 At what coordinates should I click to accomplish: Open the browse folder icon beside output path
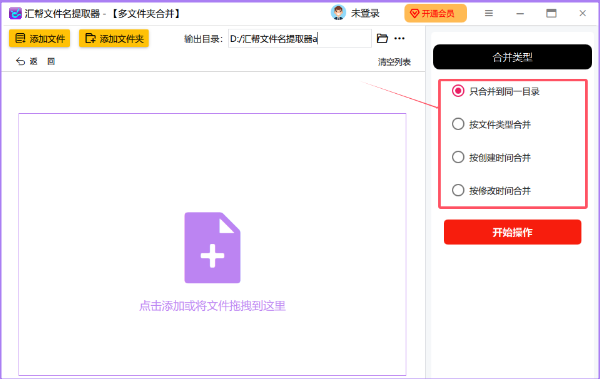(382, 38)
